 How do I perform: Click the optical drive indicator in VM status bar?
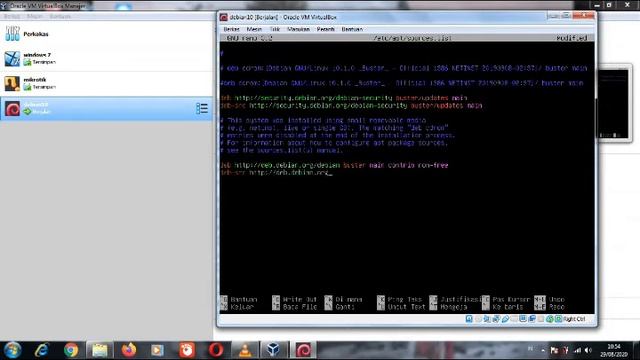(x=478, y=319)
